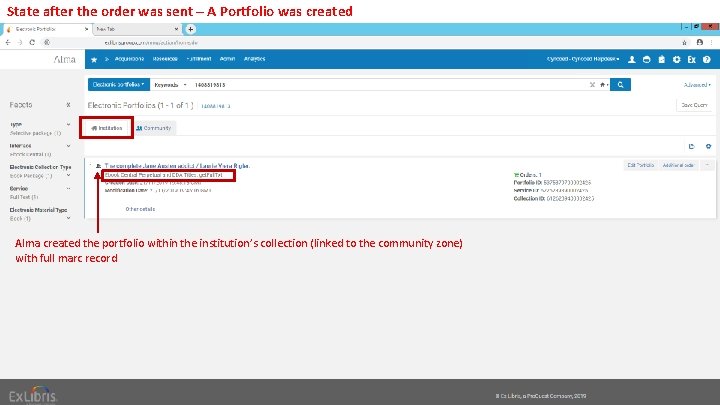
Task: Open a new browser tab with plus
Action: tap(190, 29)
